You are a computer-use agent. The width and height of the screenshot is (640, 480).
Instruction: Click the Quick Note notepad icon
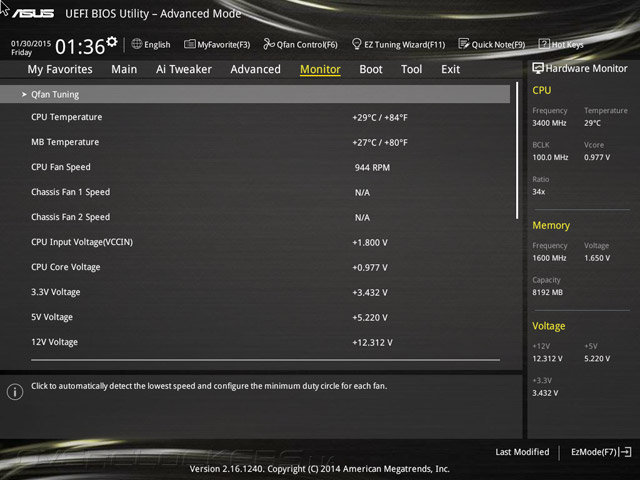pos(464,44)
